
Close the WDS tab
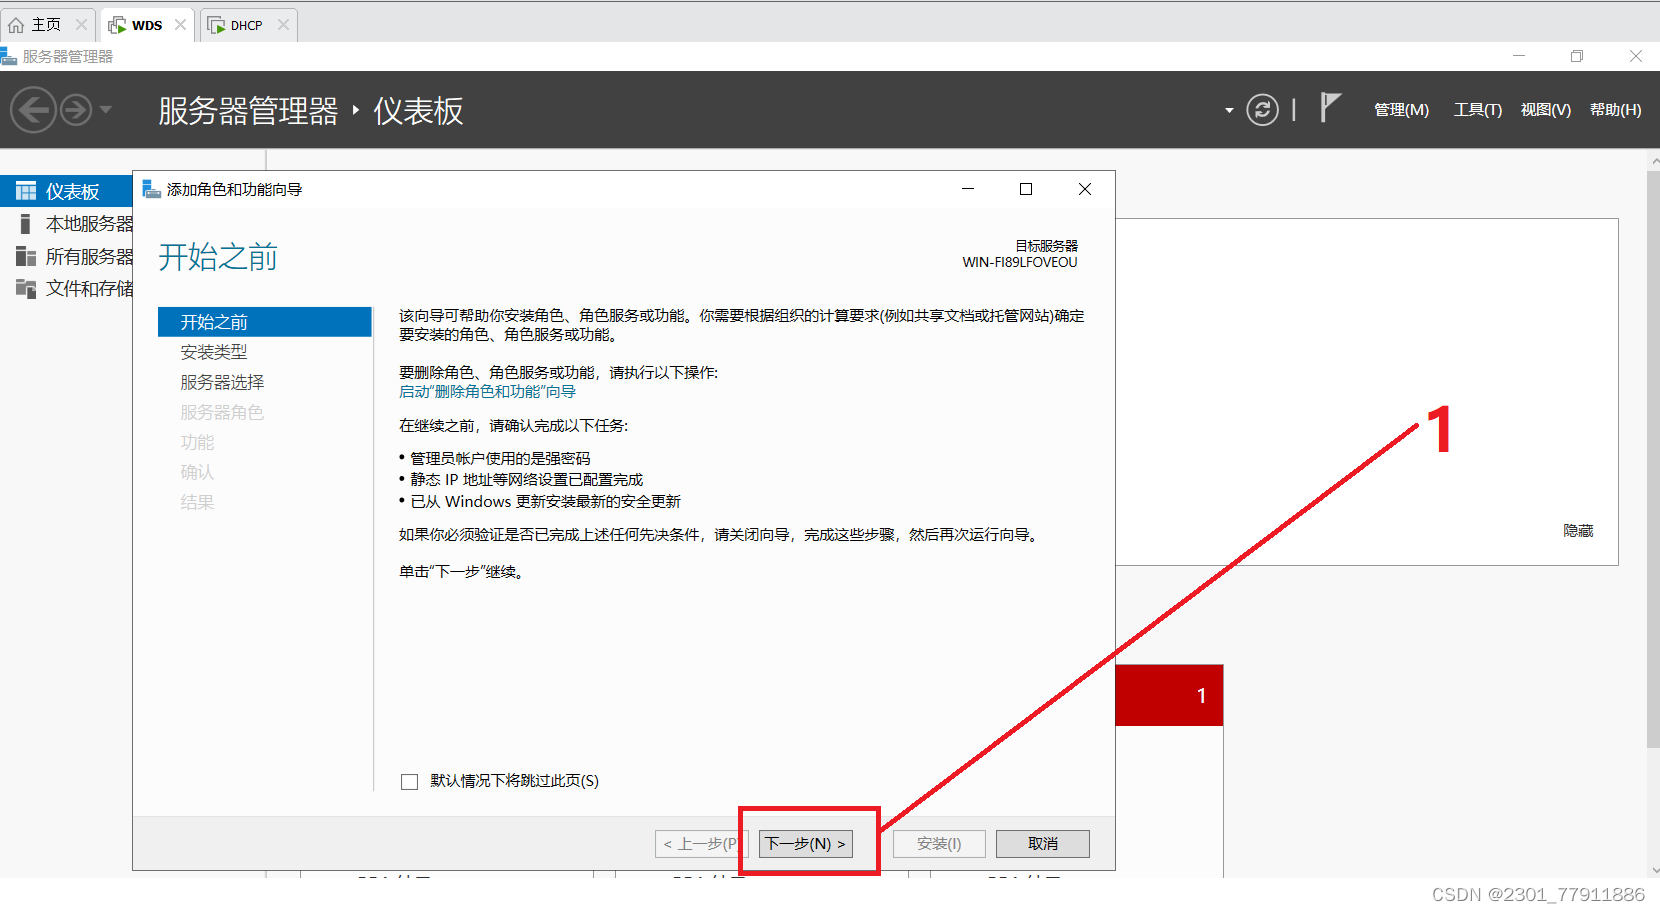[181, 25]
